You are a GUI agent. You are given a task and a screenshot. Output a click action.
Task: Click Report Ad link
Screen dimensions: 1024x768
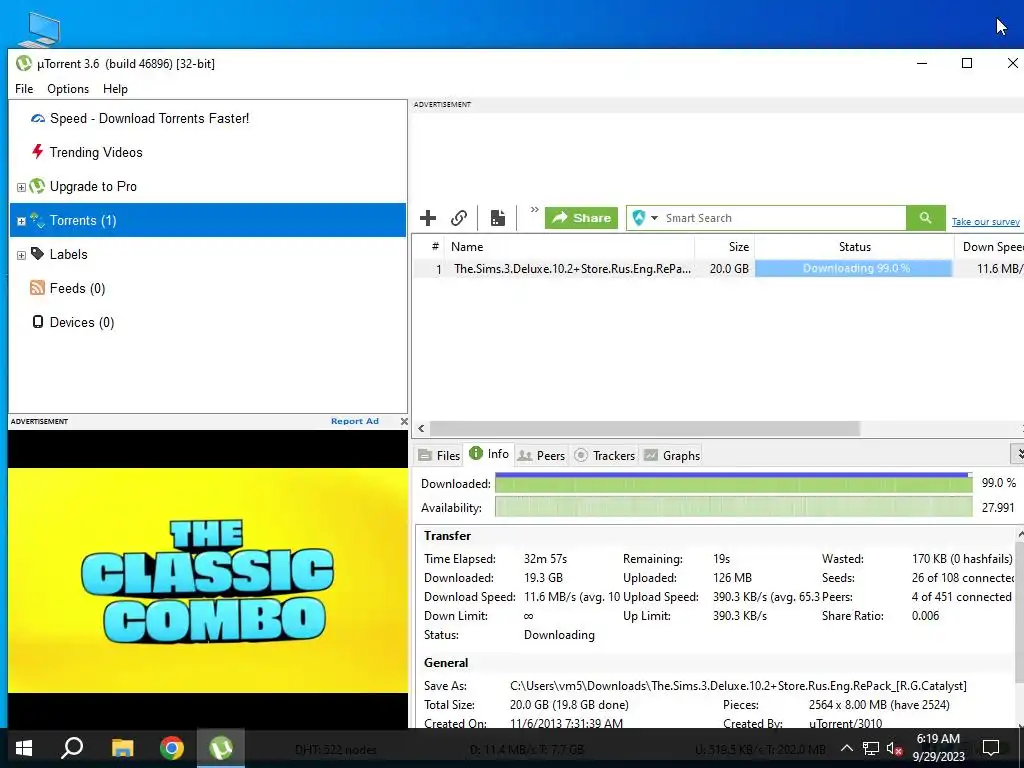pyautogui.click(x=355, y=421)
